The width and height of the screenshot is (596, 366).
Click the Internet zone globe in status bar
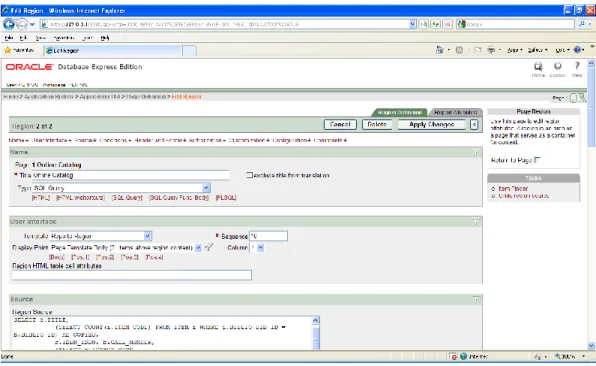point(463,356)
